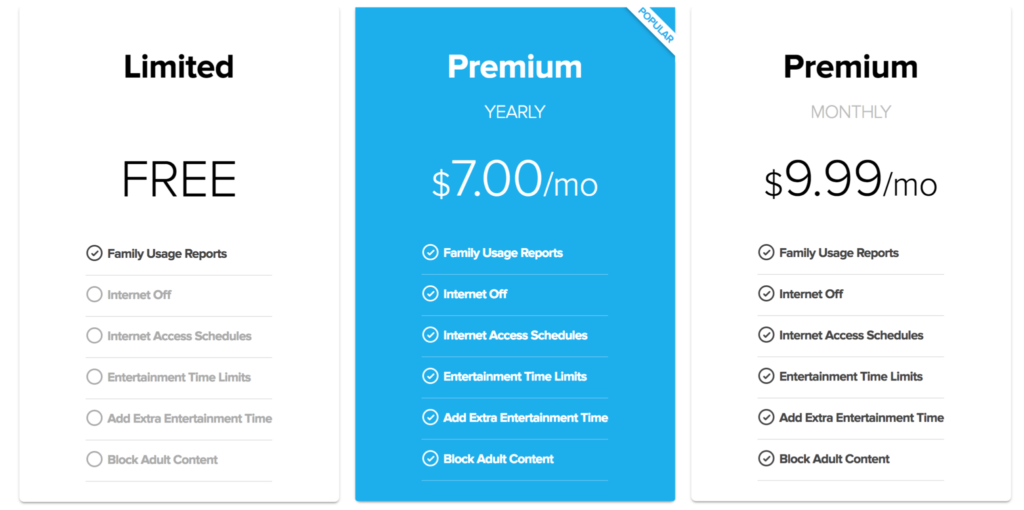The width and height of the screenshot is (1024, 510).
Task: Click circle beside Limited Internet Access Schedules
Action: point(94,336)
